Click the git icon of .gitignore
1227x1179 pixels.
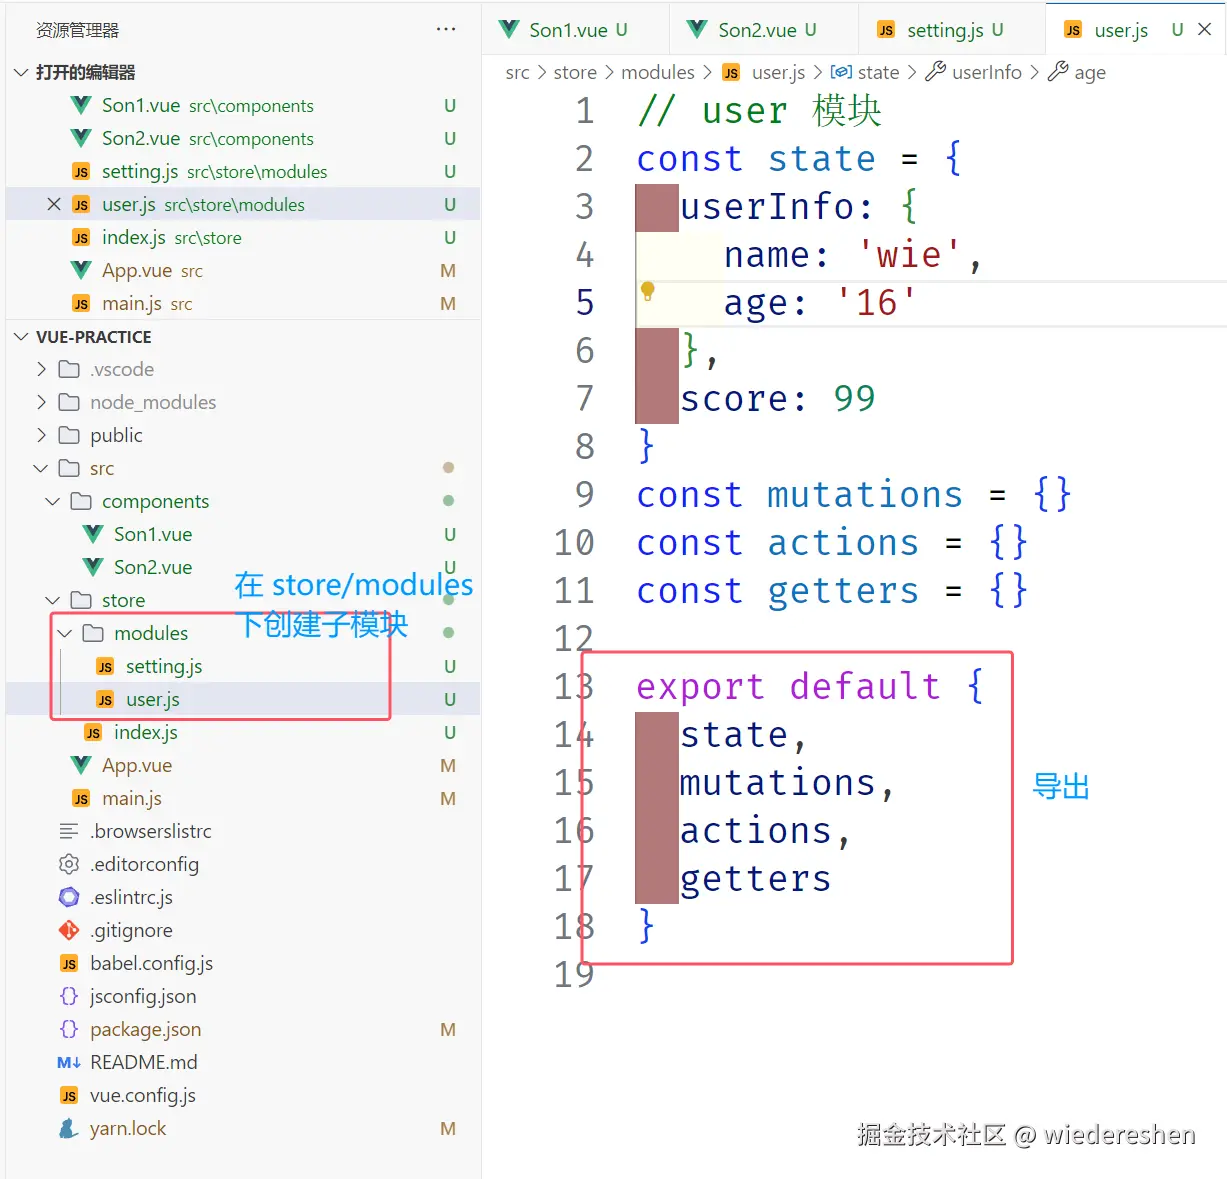point(69,930)
